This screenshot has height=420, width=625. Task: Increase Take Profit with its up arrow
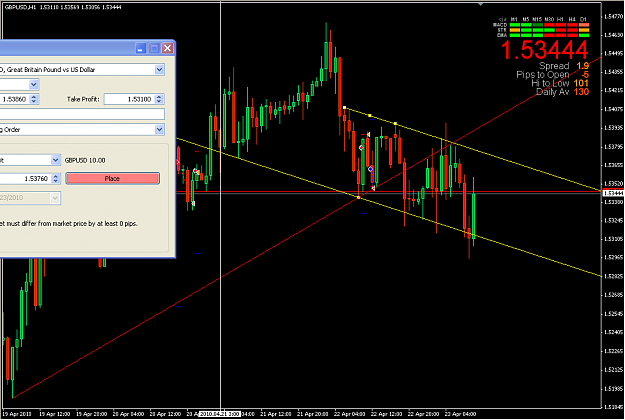[159, 96]
